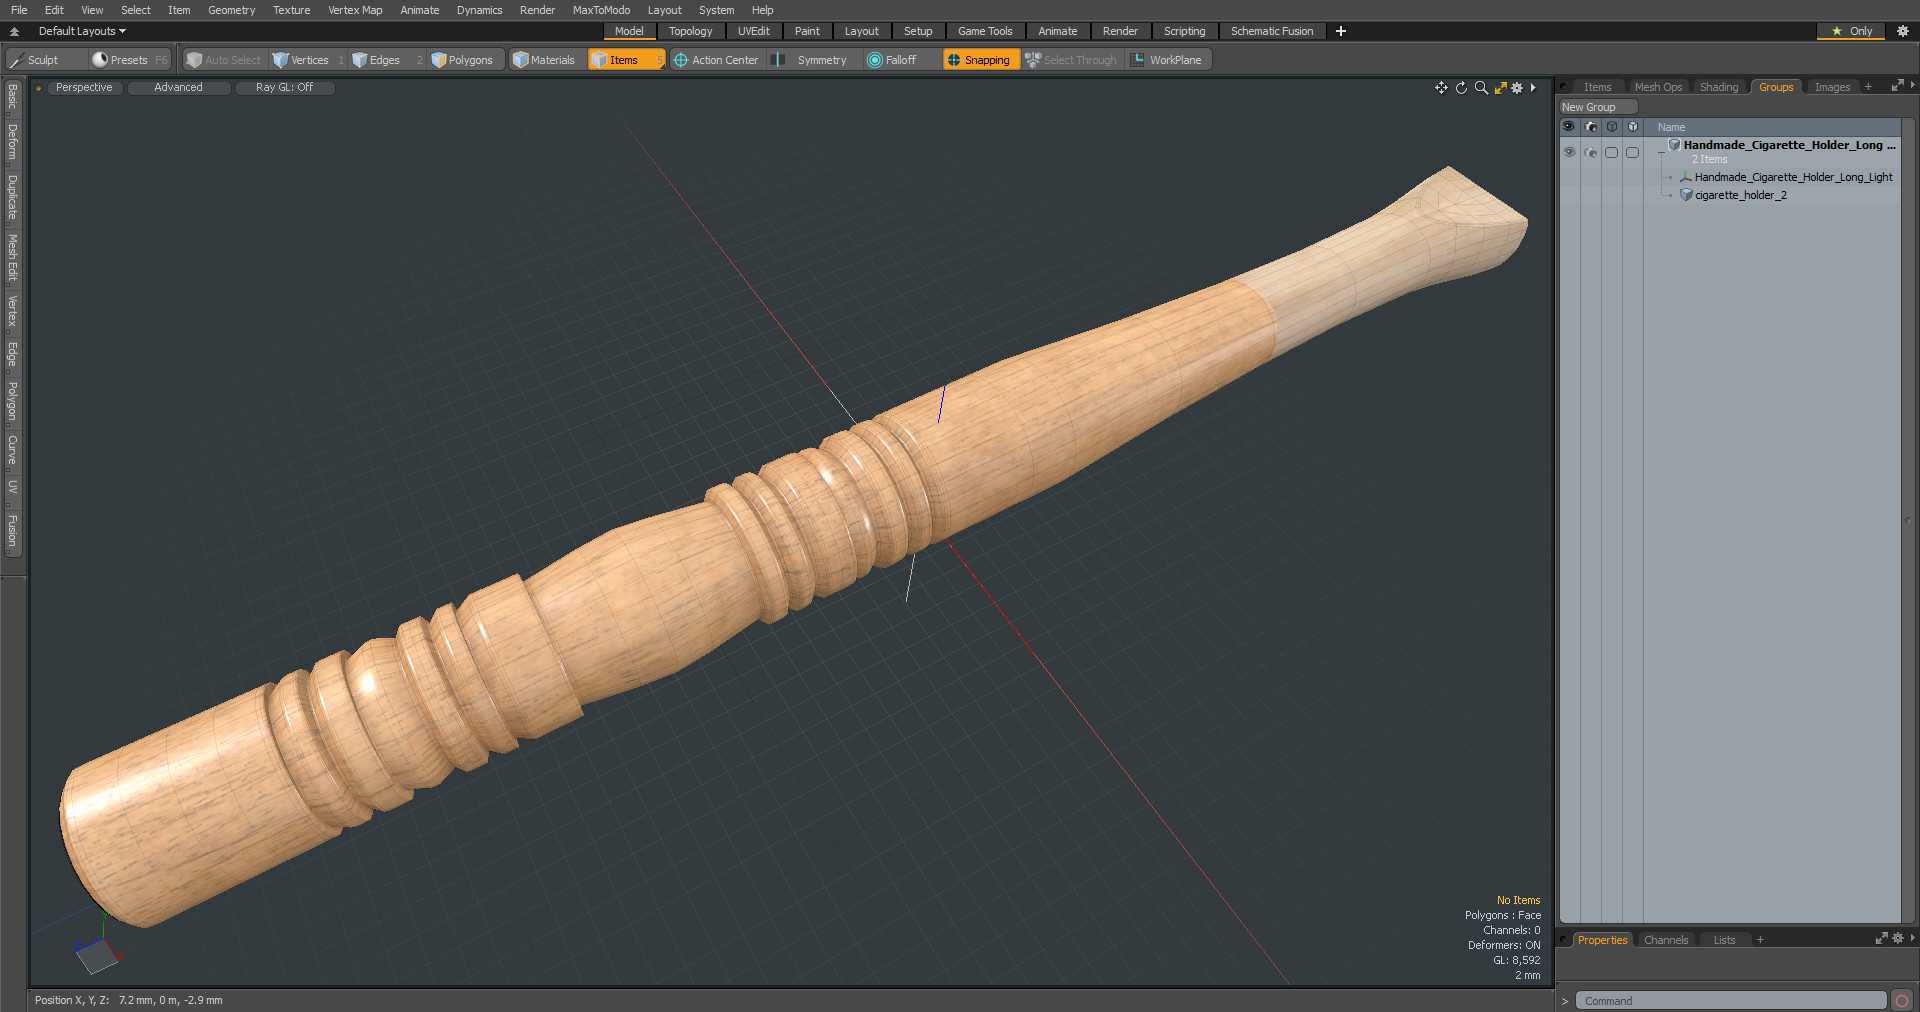Image resolution: width=1920 pixels, height=1012 pixels.
Task: Switch to the Shading tab
Action: [x=1719, y=87]
